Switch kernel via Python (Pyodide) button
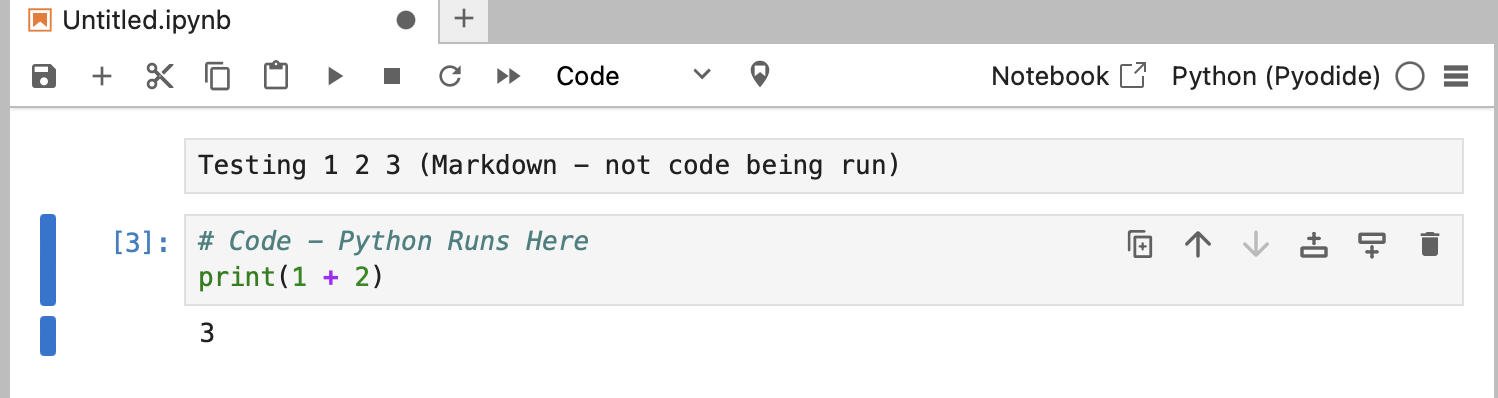 click(1276, 76)
